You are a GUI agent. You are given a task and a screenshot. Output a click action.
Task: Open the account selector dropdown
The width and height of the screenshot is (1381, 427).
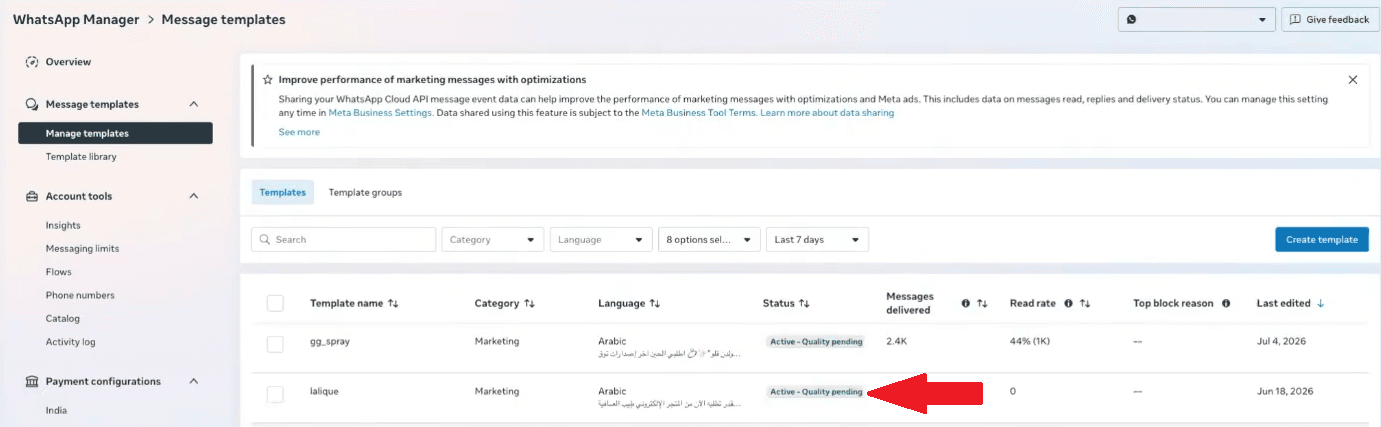click(x=1196, y=20)
